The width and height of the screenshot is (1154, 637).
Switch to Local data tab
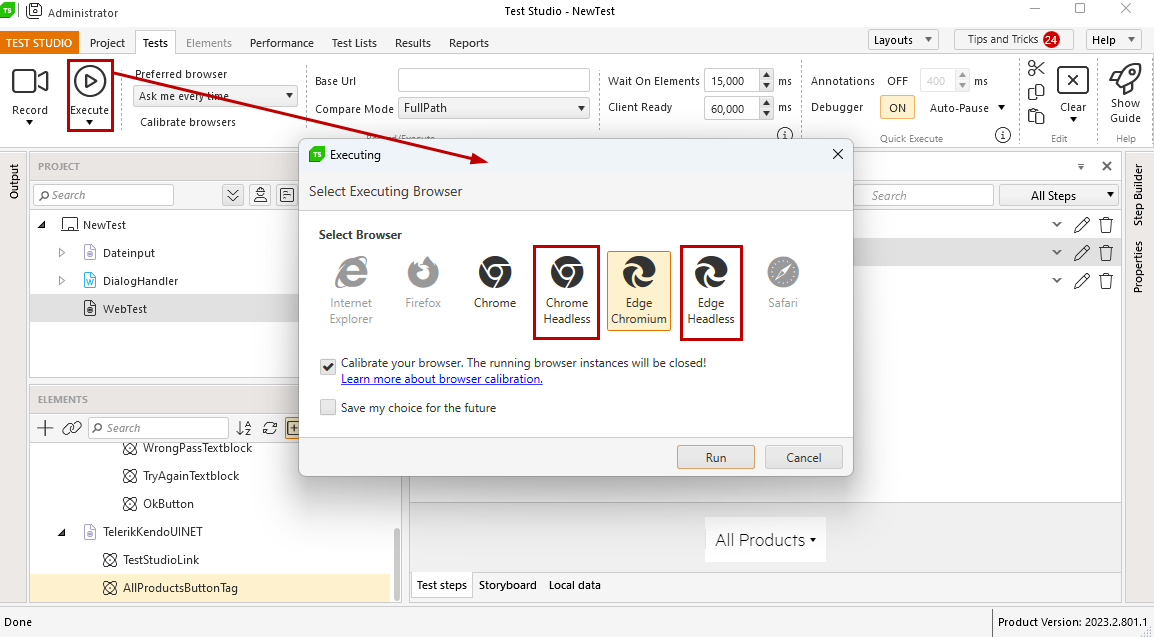(575, 586)
